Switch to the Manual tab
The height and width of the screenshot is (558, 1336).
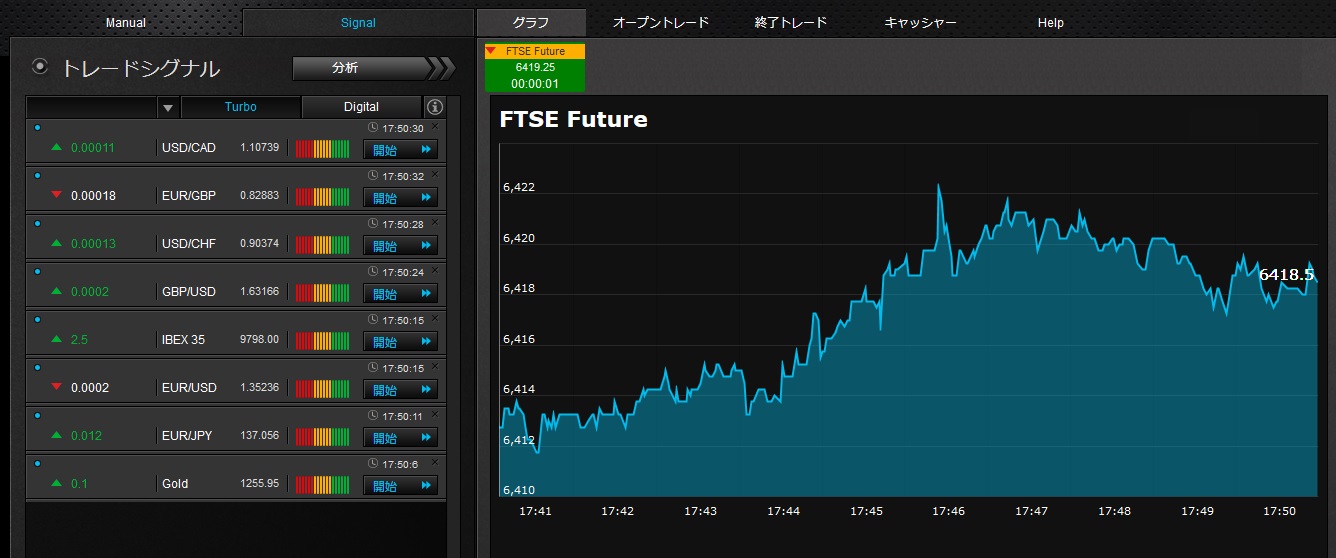click(x=126, y=22)
